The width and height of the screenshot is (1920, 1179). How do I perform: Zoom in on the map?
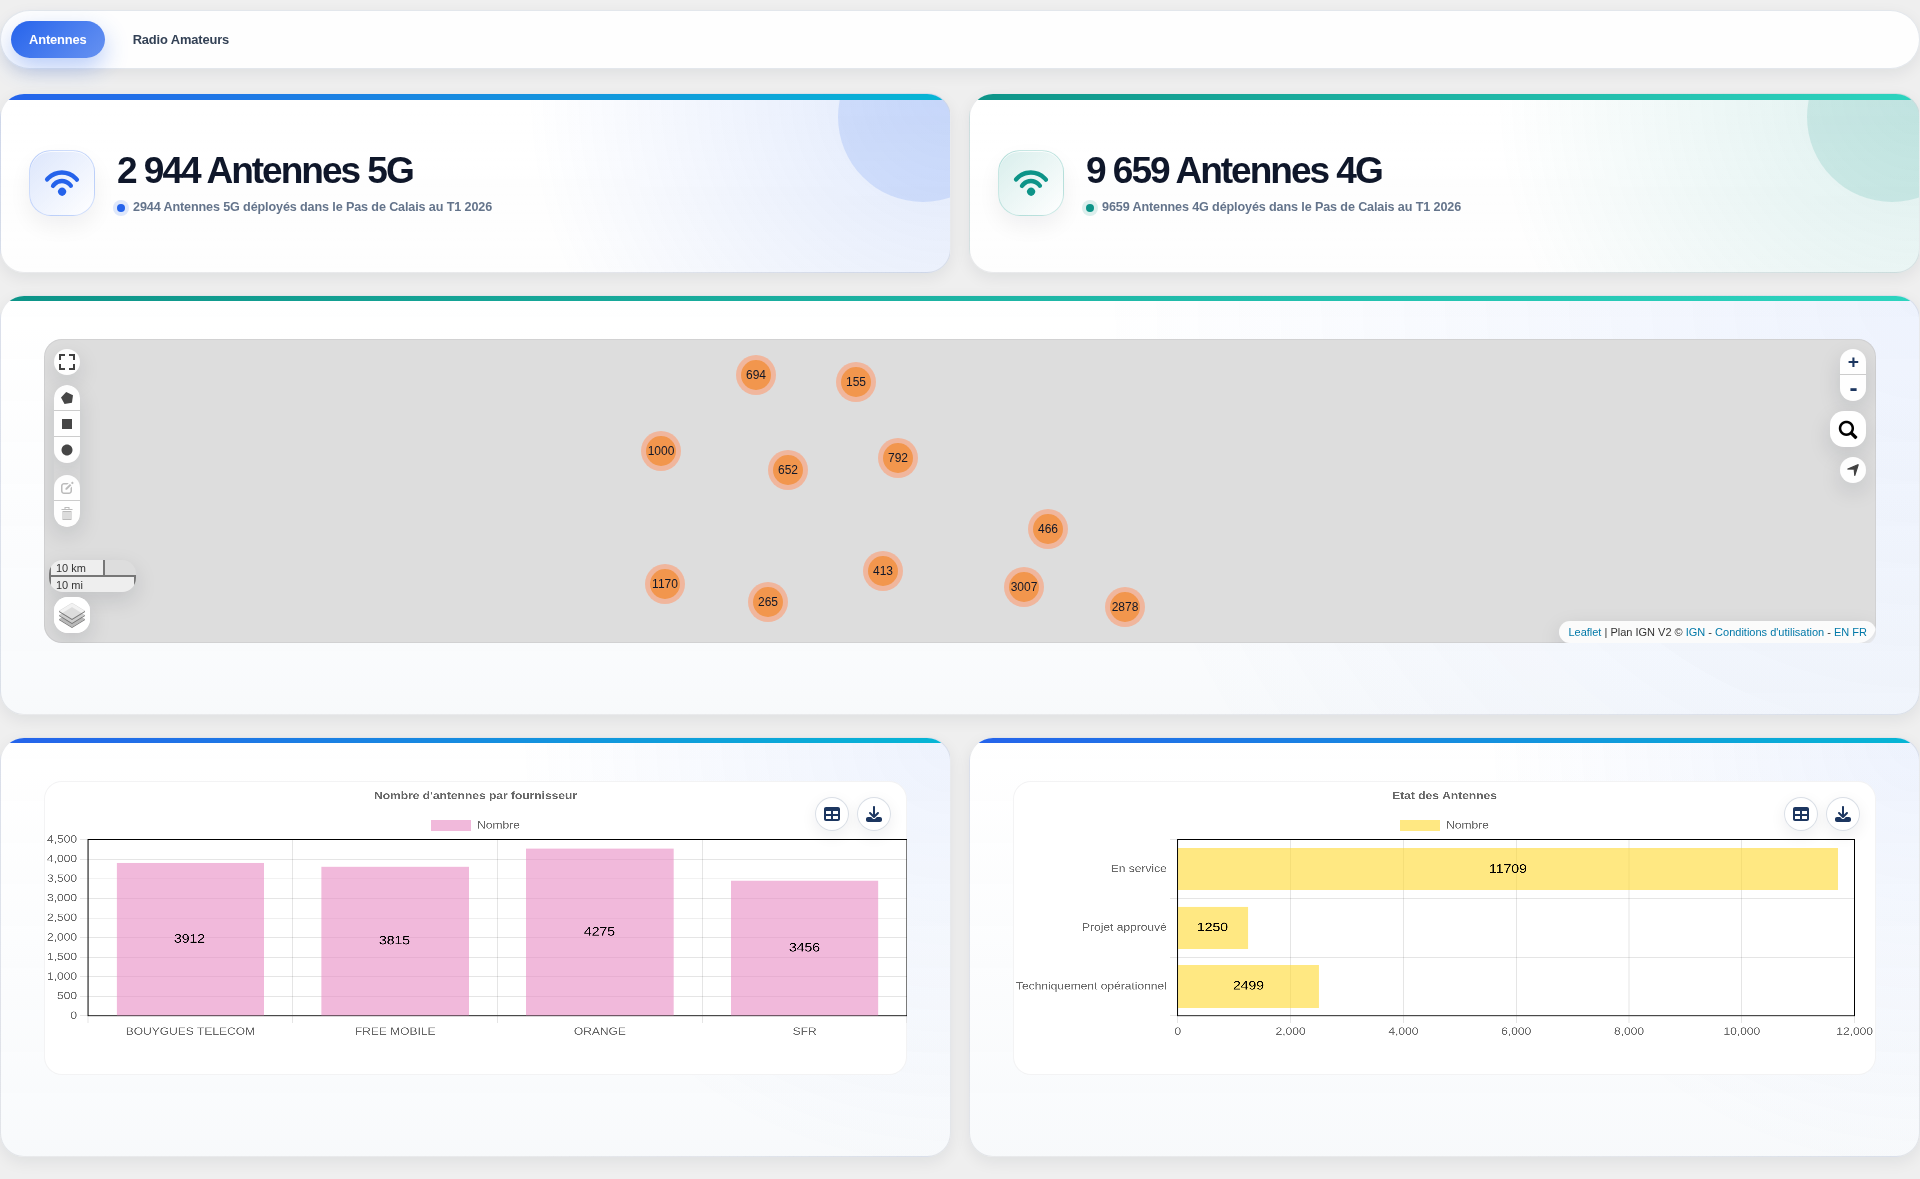(x=1853, y=362)
